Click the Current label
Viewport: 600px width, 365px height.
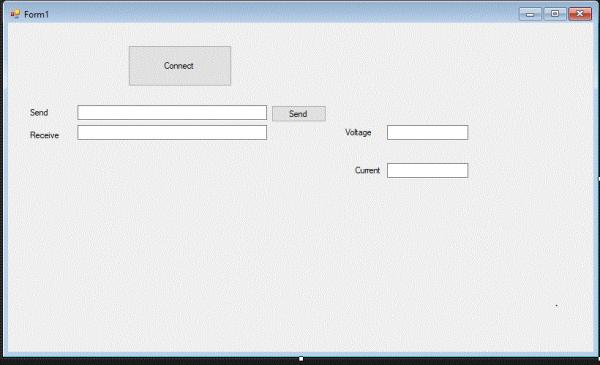coord(367,170)
